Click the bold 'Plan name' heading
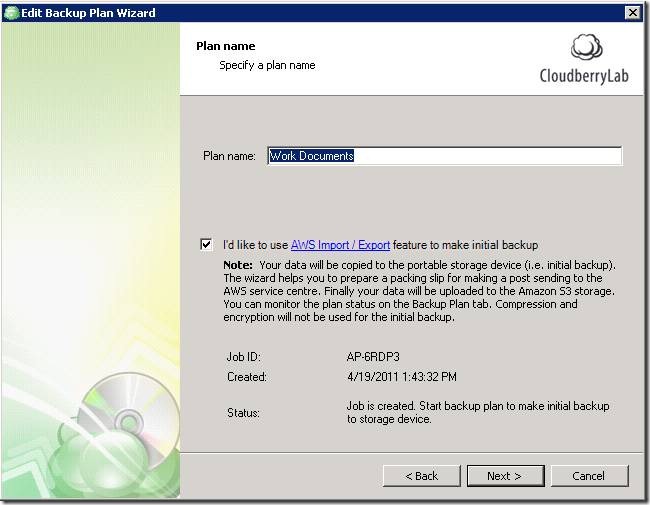This screenshot has height=505, width=650. 226,46
